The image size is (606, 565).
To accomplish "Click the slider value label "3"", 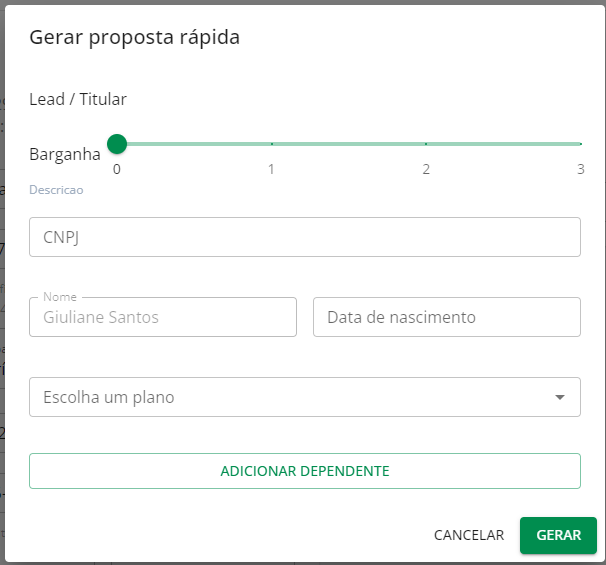I will (x=580, y=169).
